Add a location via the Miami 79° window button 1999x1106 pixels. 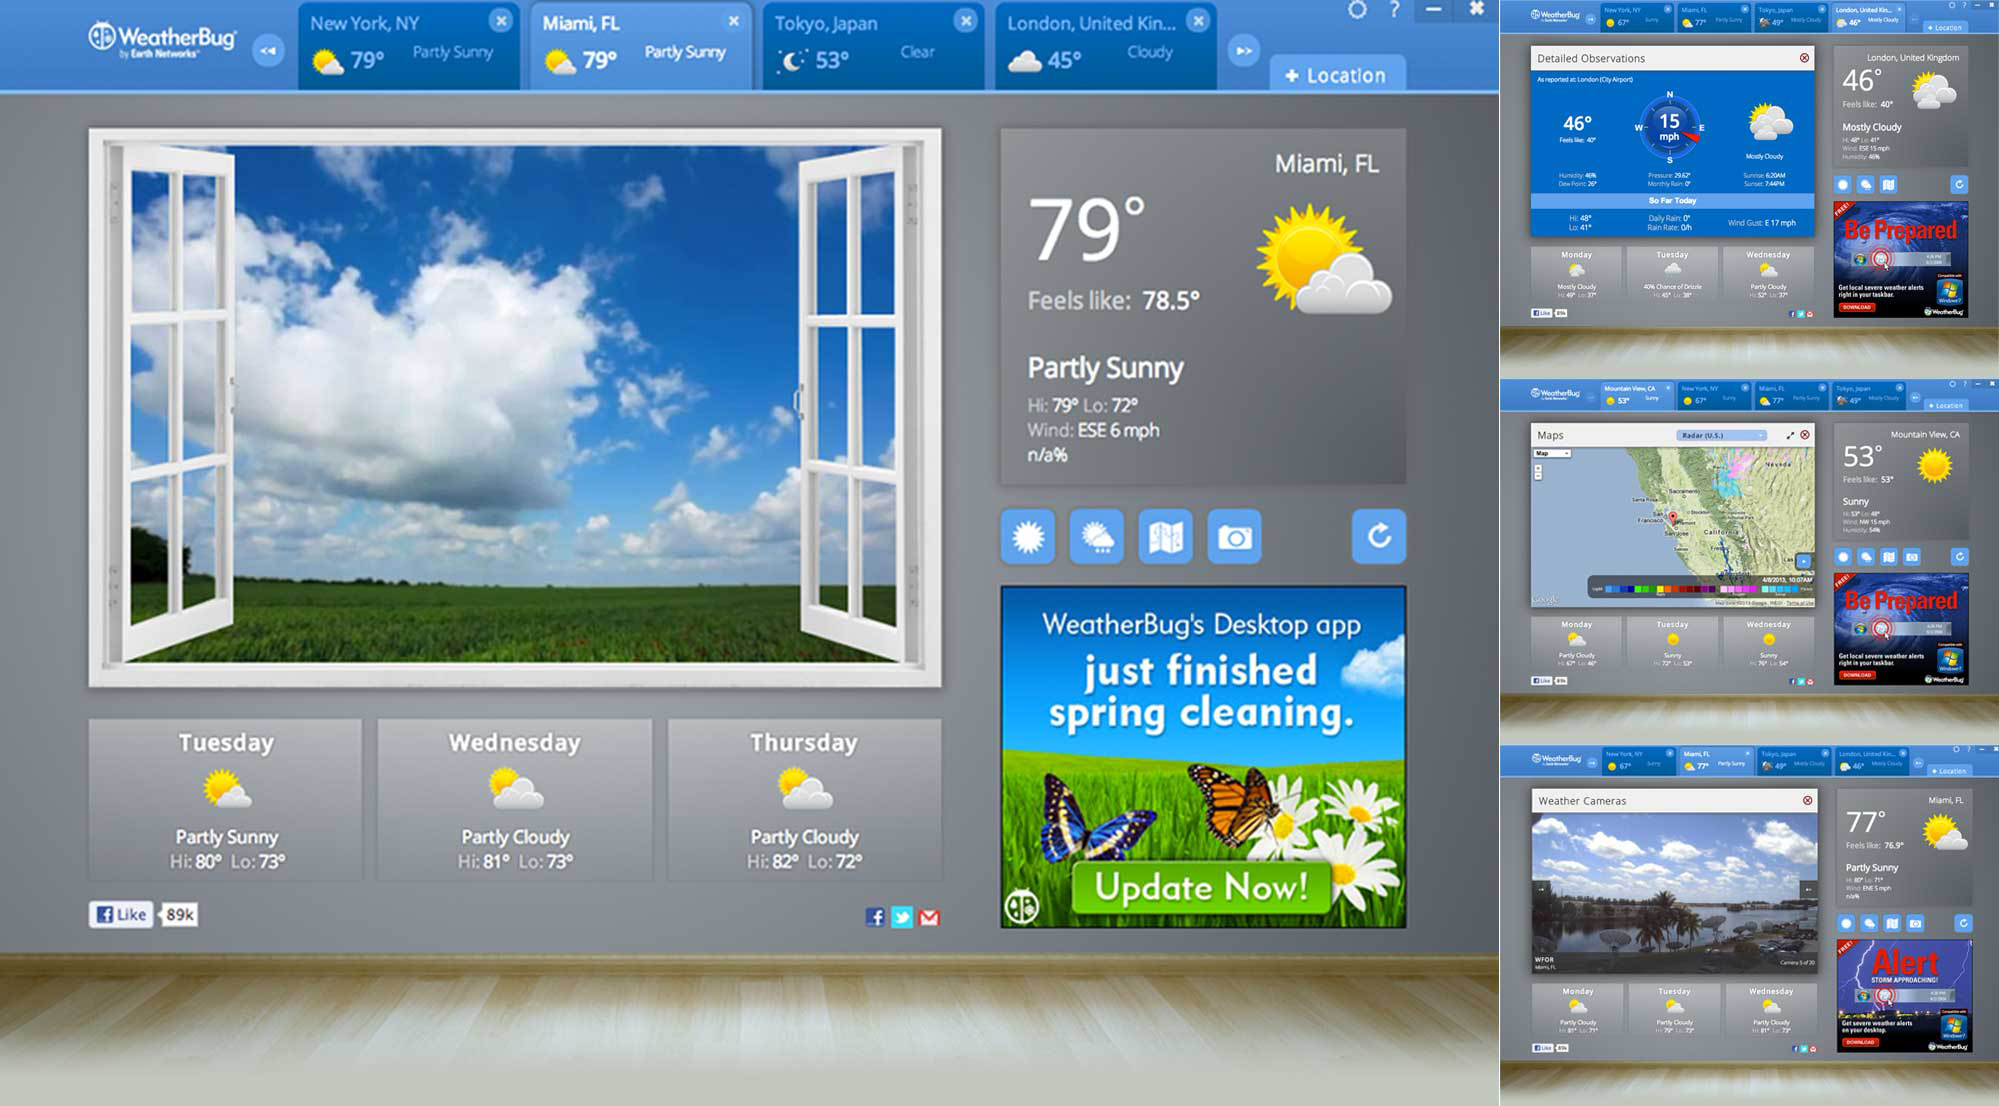pyautogui.click(x=1336, y=75)
